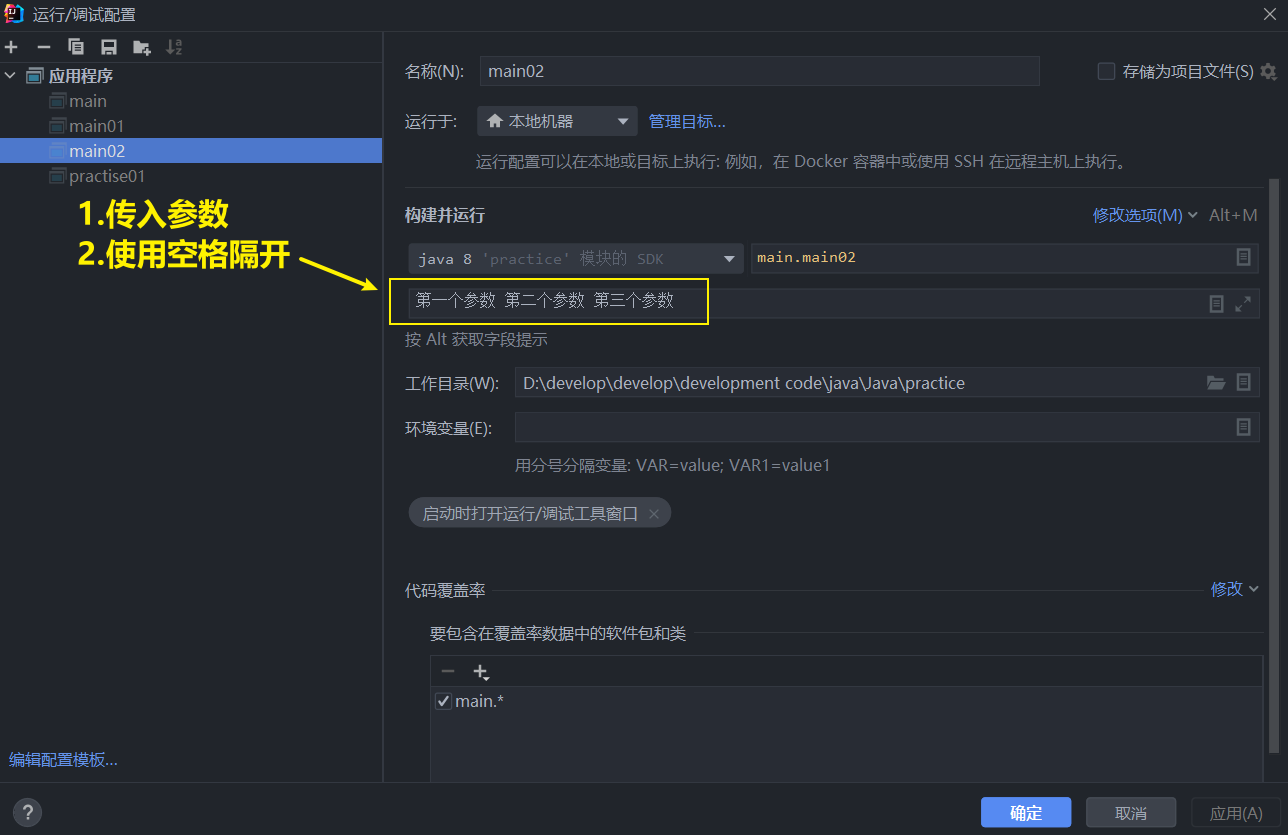Save the run configuration
1288x835 pixels.
(109, 47)
